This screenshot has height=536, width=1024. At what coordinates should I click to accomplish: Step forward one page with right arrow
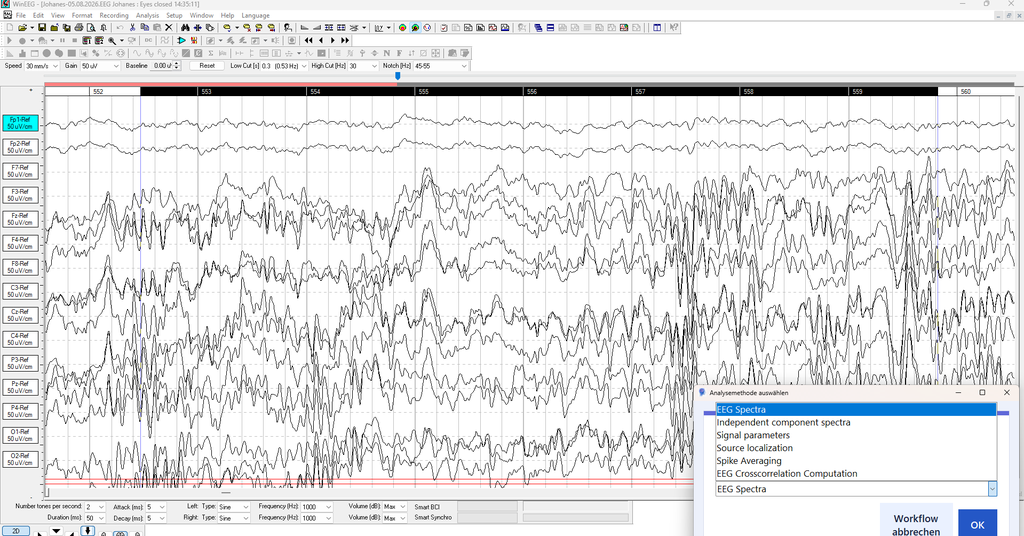(333, 40)
